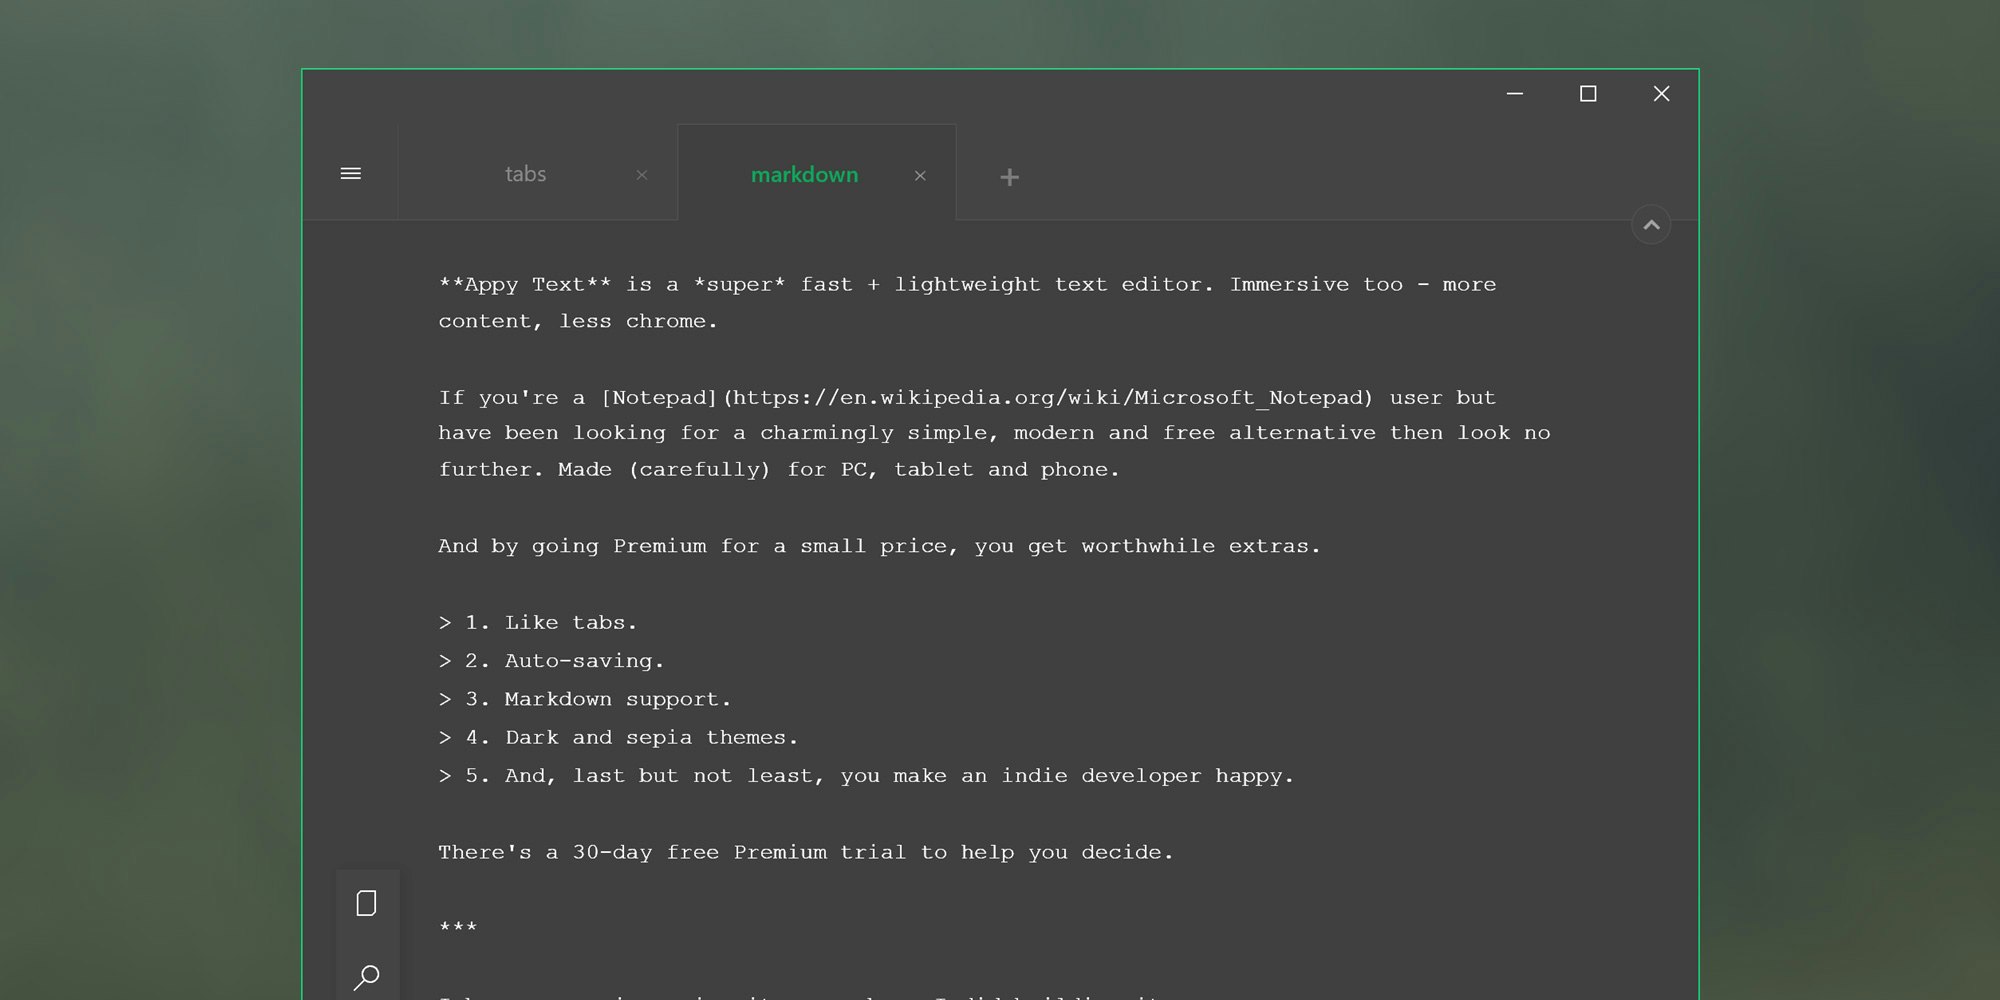2000x1000 pixels.
Task: Select the 'markdown' tab
Action: 804,174
